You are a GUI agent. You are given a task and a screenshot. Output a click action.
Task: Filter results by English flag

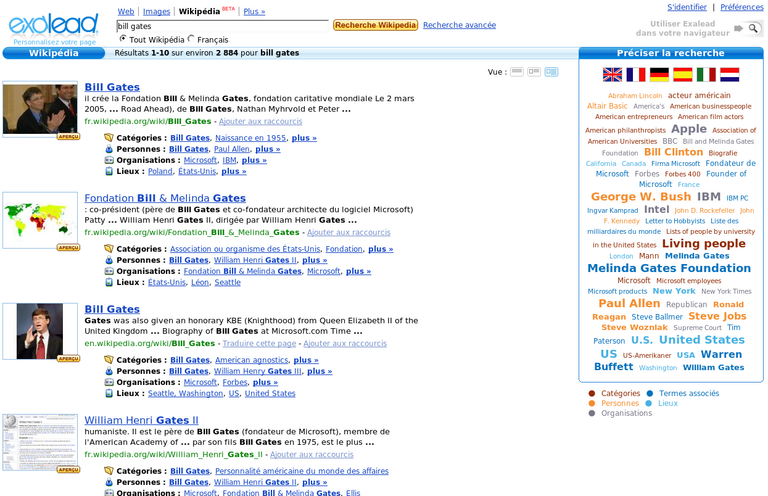[x=612, y=75]
